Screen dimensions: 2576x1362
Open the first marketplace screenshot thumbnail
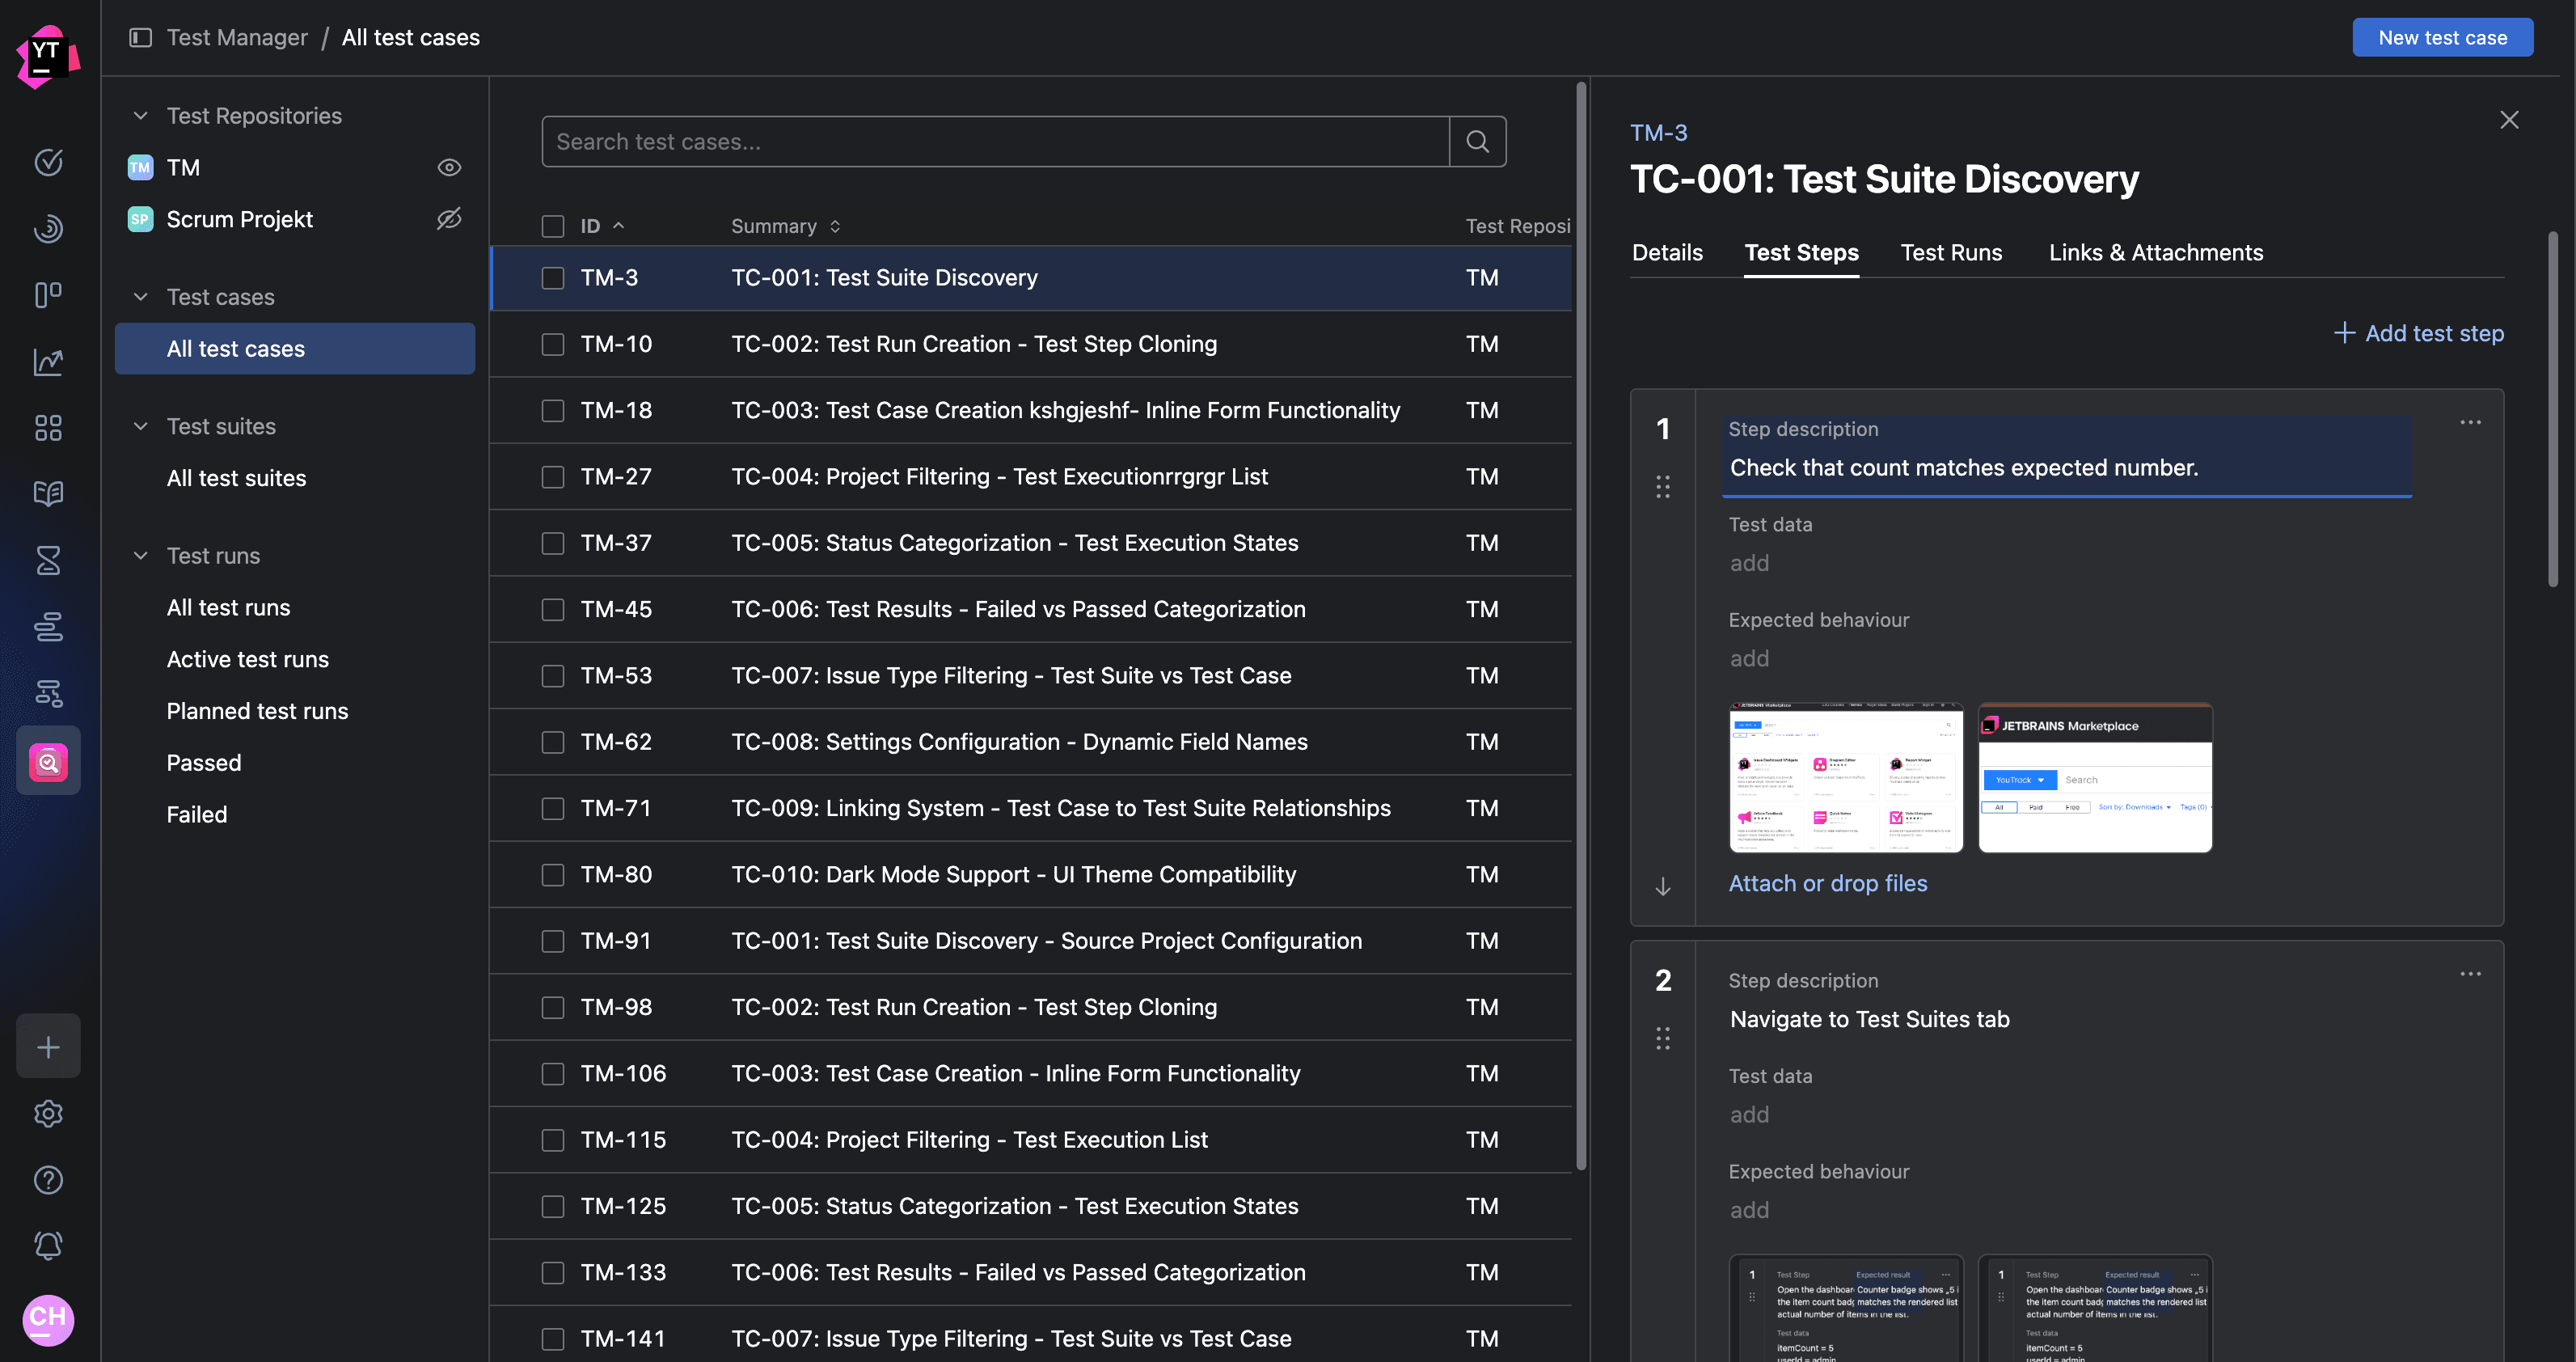[1846, 778]
